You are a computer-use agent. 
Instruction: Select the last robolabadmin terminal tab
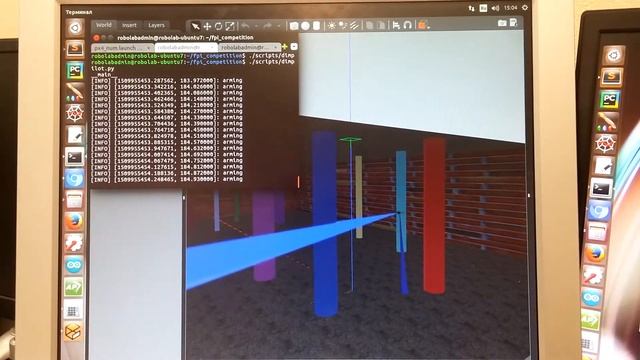pos(250,47)
